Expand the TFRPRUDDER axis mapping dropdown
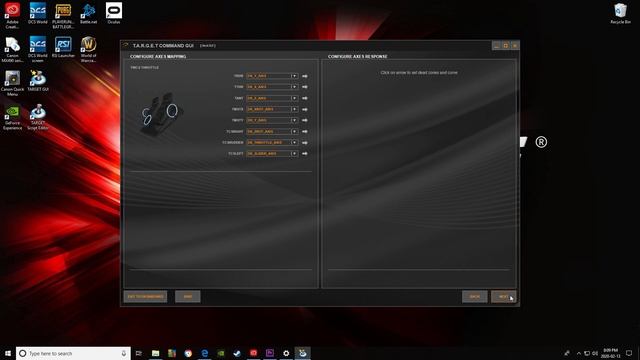This screenshot has width=640, height=360. tap(294, 142)
